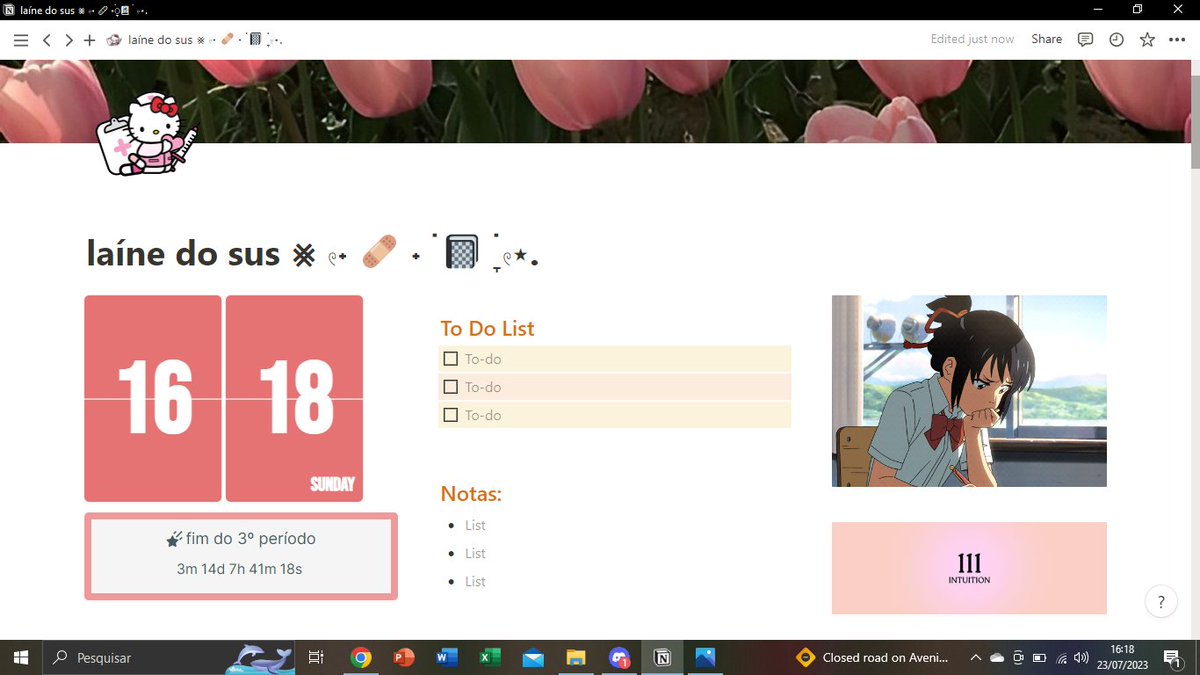1200x675 pixels.
Task: Click the 'Pesquisar' taskbar search box
Action: click(170, 658)
